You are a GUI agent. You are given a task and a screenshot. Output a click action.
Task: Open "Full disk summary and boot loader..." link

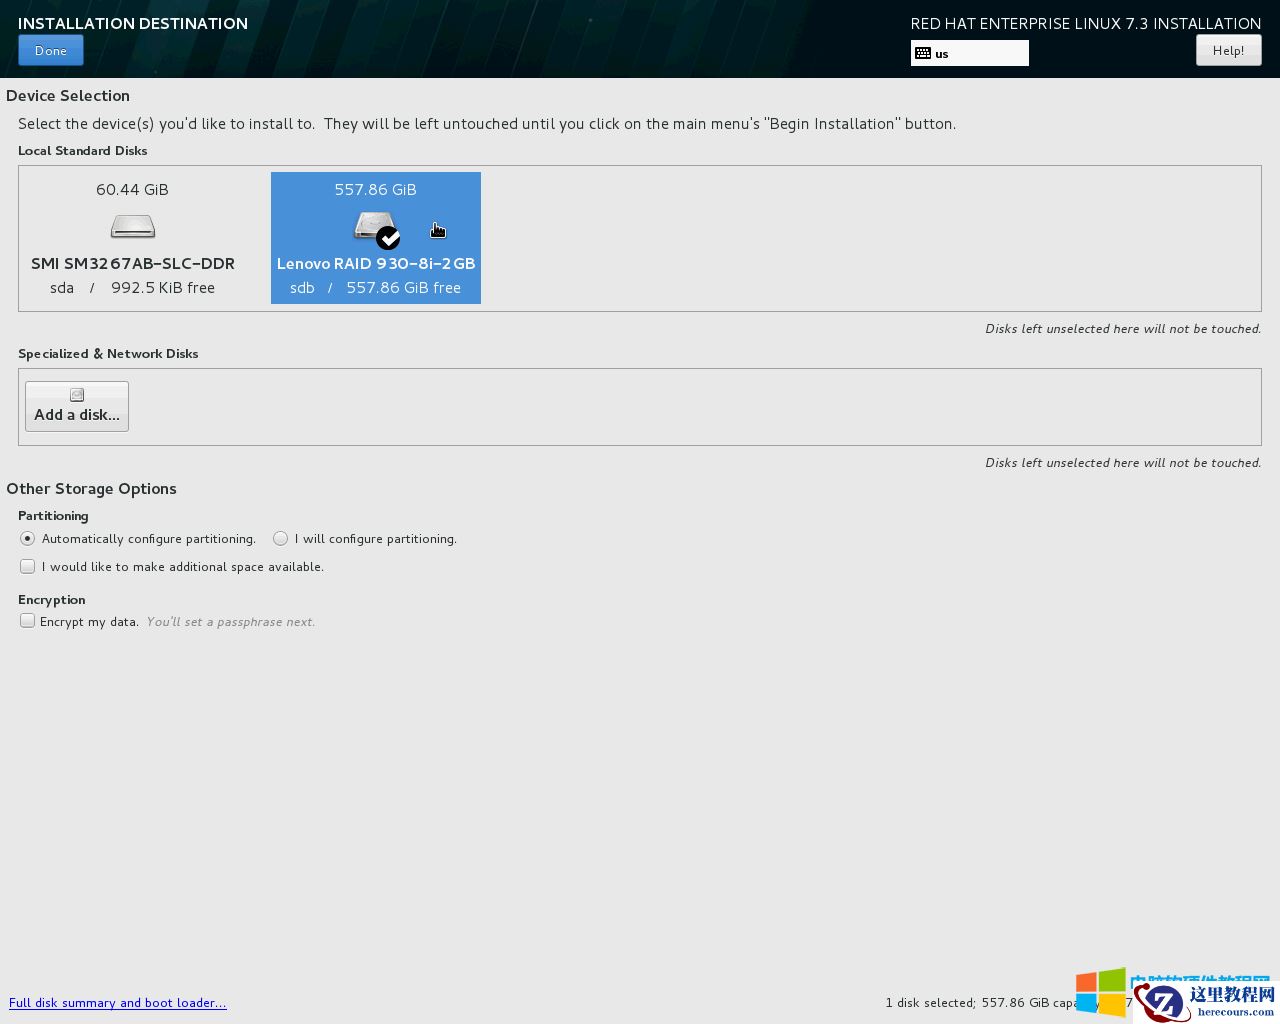[118, 1002]
